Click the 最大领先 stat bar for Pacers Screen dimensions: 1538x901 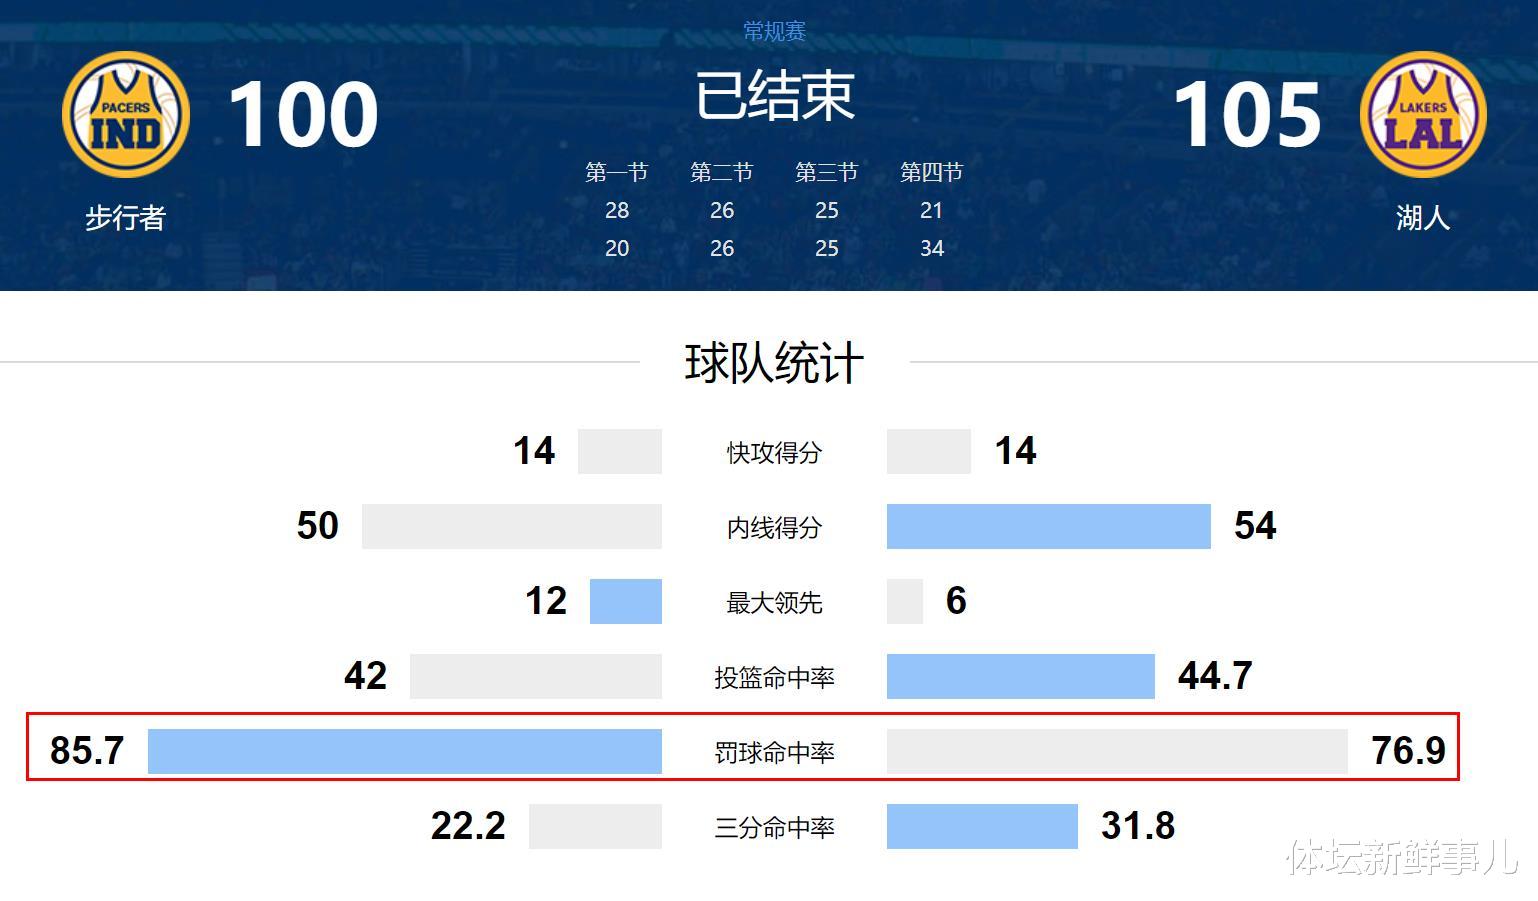click(626, 602)
